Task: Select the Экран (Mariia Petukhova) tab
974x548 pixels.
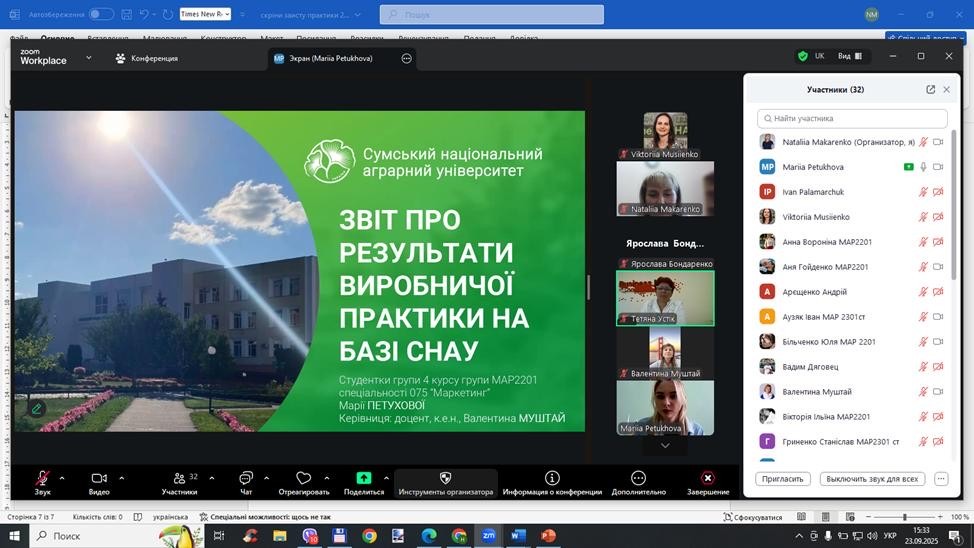Action: coord(324,58)
